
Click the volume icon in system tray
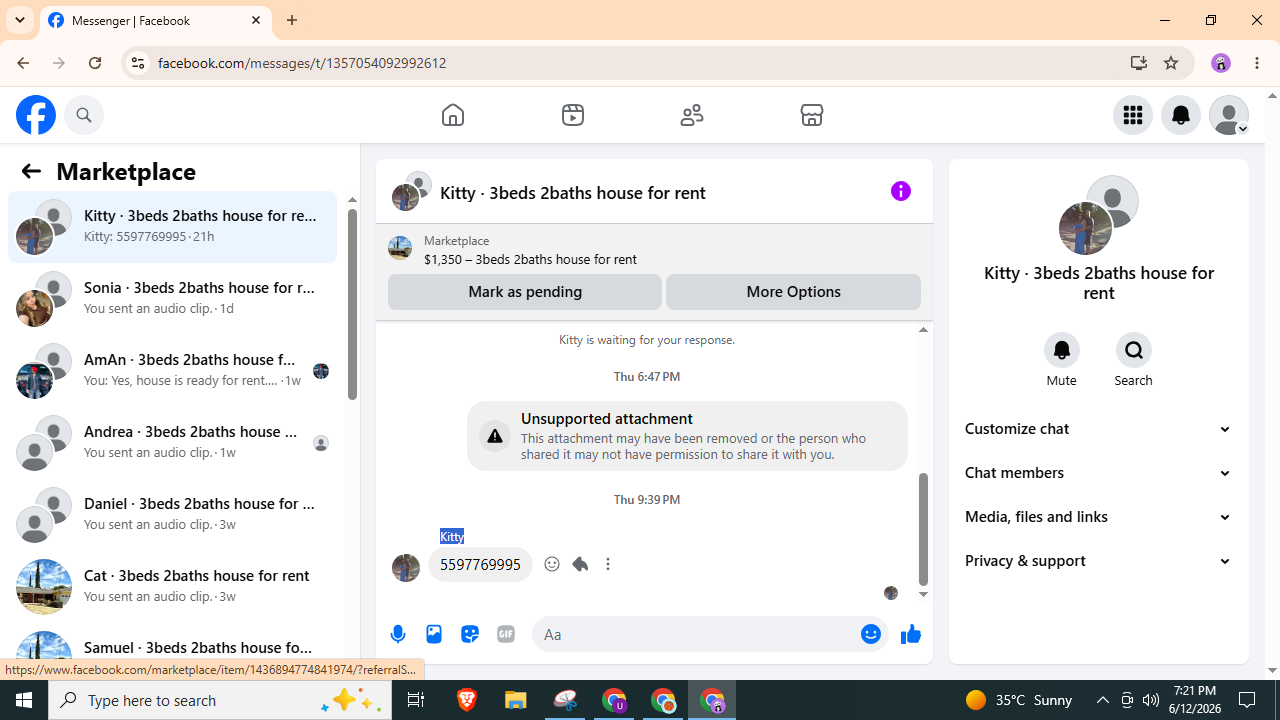[x=1151, y=700]
